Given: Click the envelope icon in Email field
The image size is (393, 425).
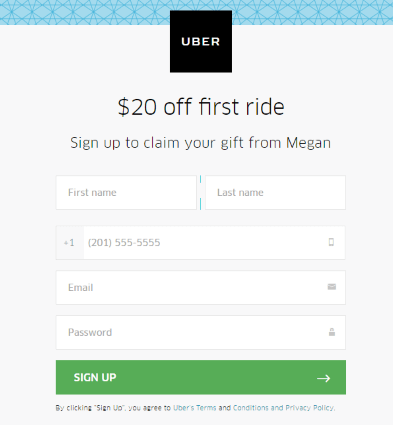Looking at the screenshot, I should [x=332, y=287].
